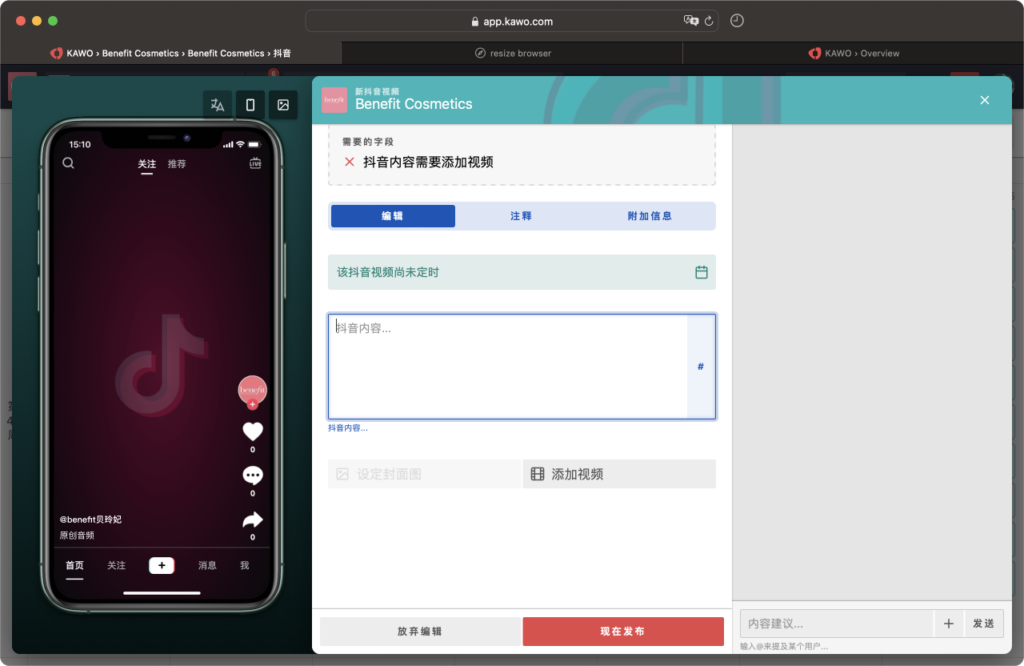Open the image preview icon above phone
This screenshot has width=1024, height=666.
283,105
